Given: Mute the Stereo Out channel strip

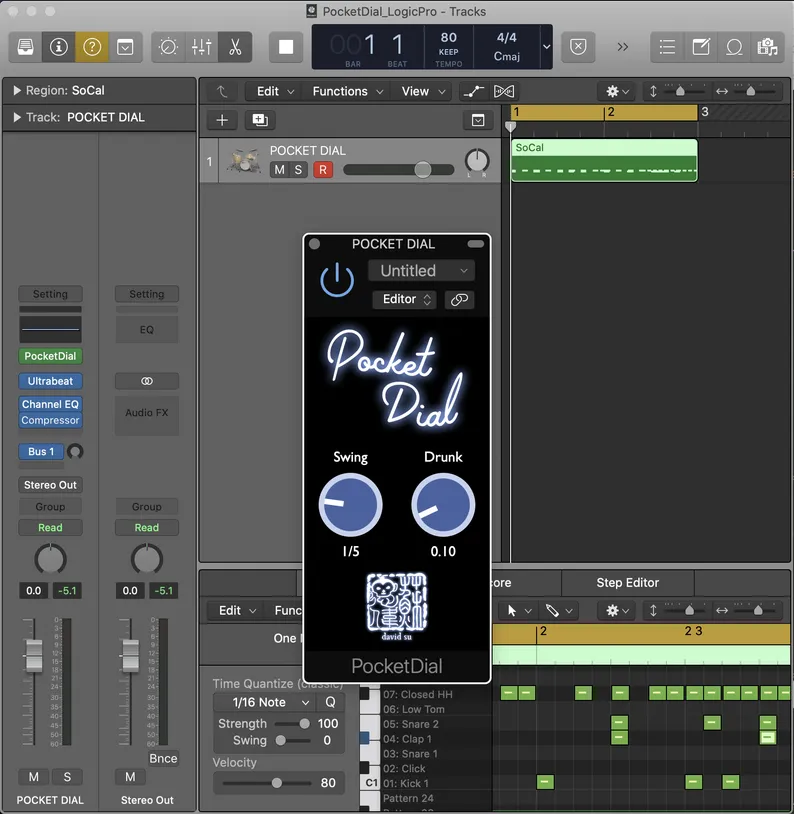Looking at the screenshot, I should click(x=130, y=777).
